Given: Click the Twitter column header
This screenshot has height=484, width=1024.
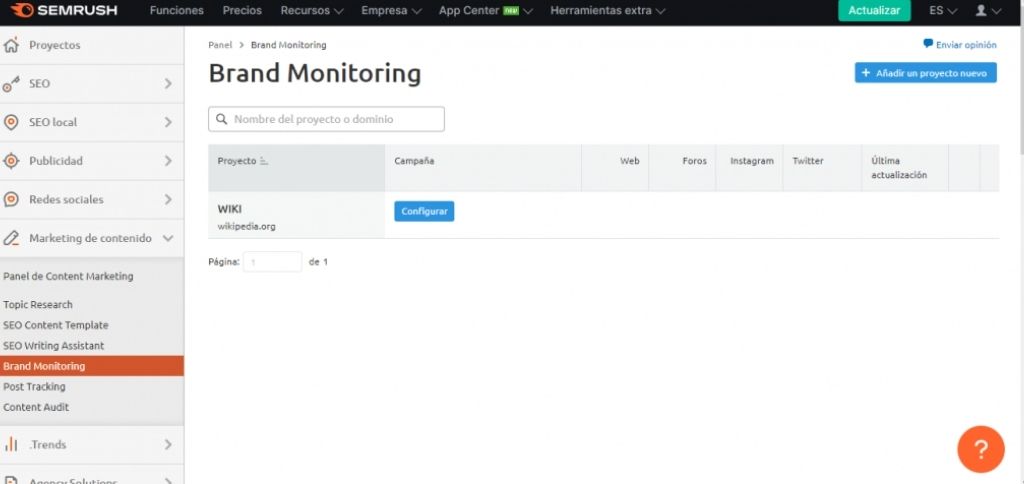Looking at the screenshot, I should point(808,161).
